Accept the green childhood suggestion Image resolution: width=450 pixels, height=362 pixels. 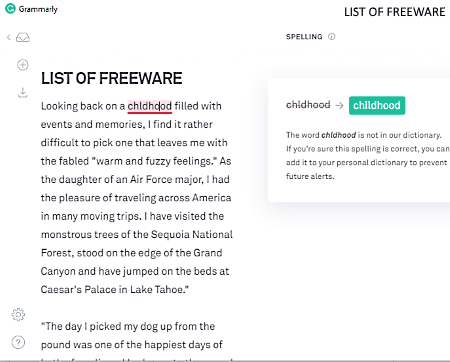pos(377,105)
